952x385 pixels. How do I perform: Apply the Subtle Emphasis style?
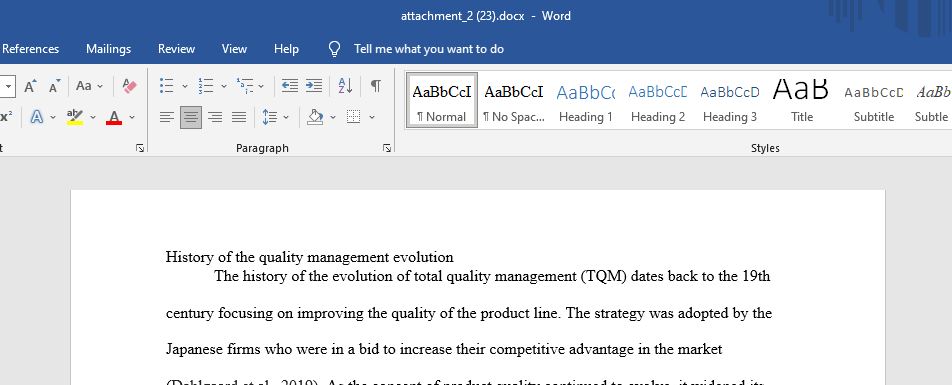pos(932,101)
